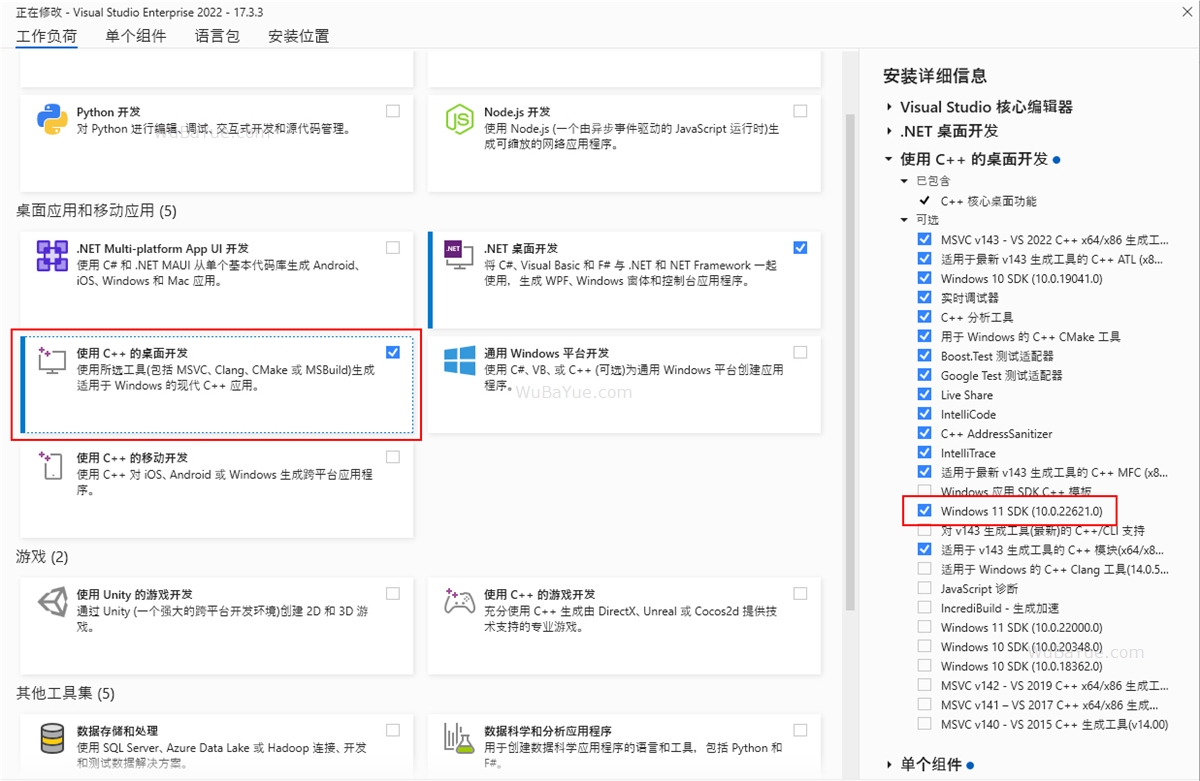The height and width of the screenshot is (781, 1200).
Task: Check the 数据存储和处理 workload checkbox
Action: coord(393,731)
